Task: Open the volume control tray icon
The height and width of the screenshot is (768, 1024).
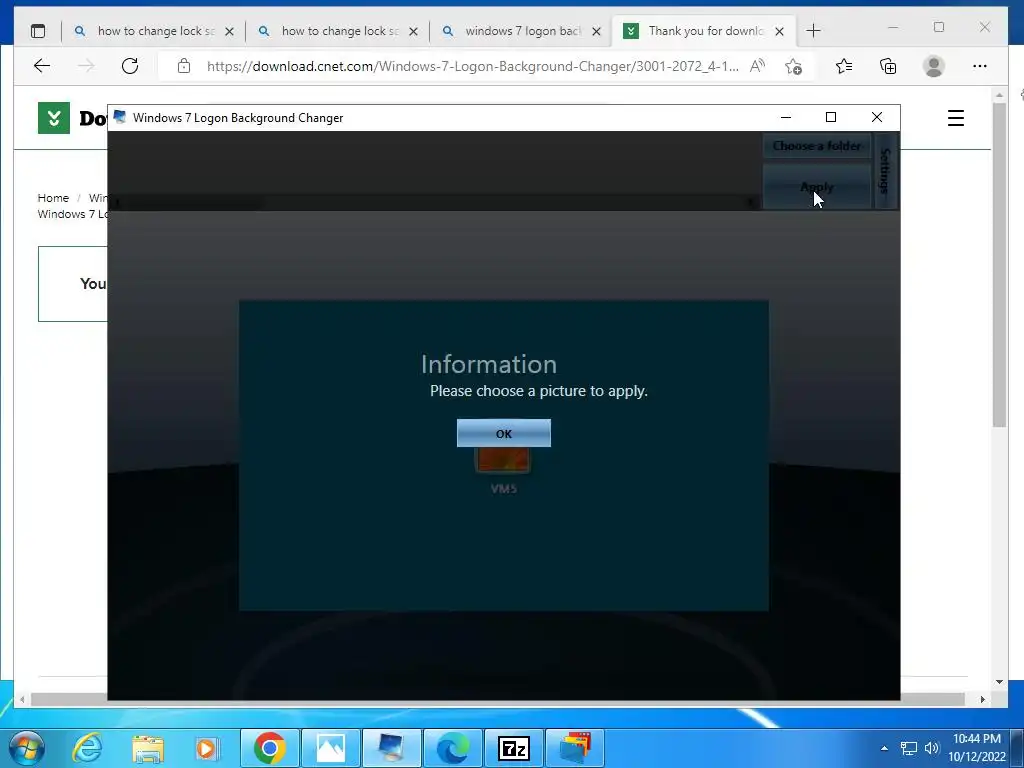Action: click(x=932, y=748)
